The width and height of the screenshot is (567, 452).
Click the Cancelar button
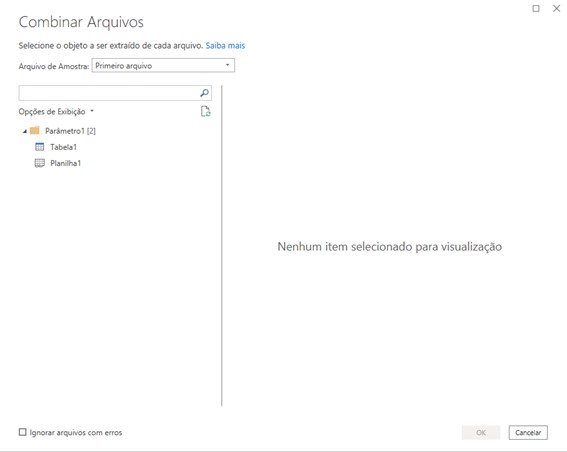528,432
